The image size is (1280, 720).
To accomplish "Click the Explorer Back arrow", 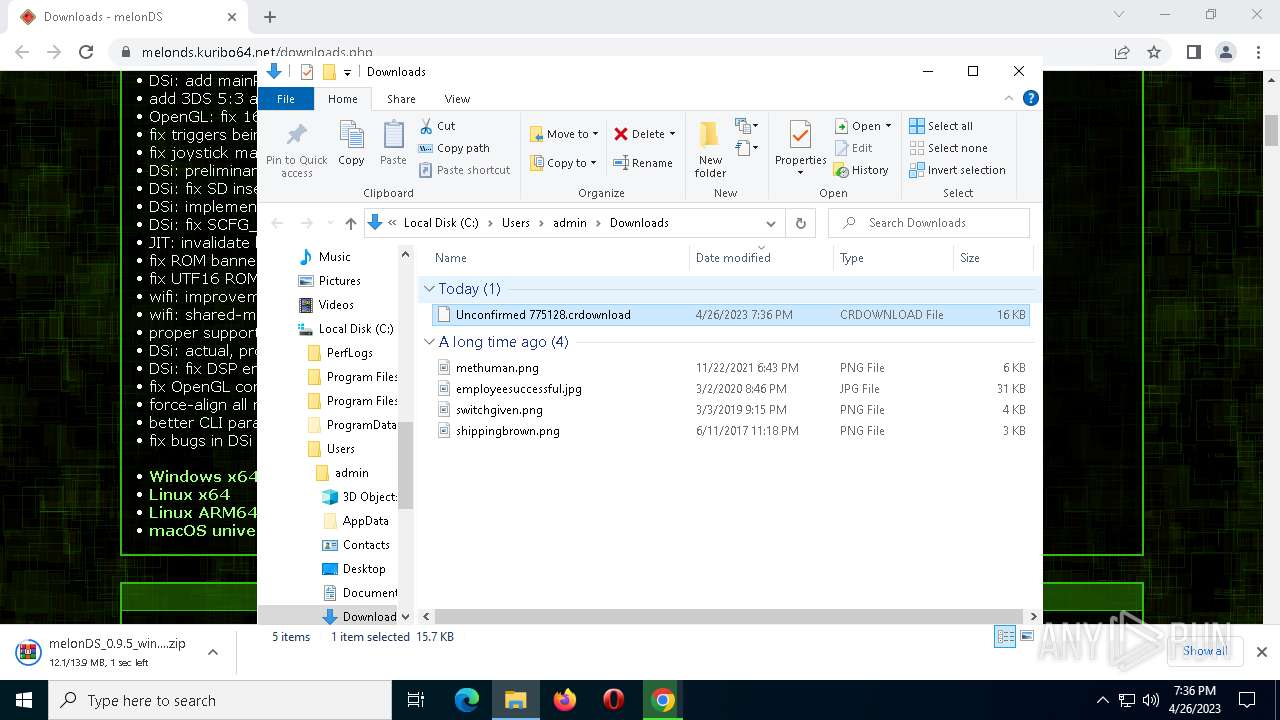I will (278, 223).
